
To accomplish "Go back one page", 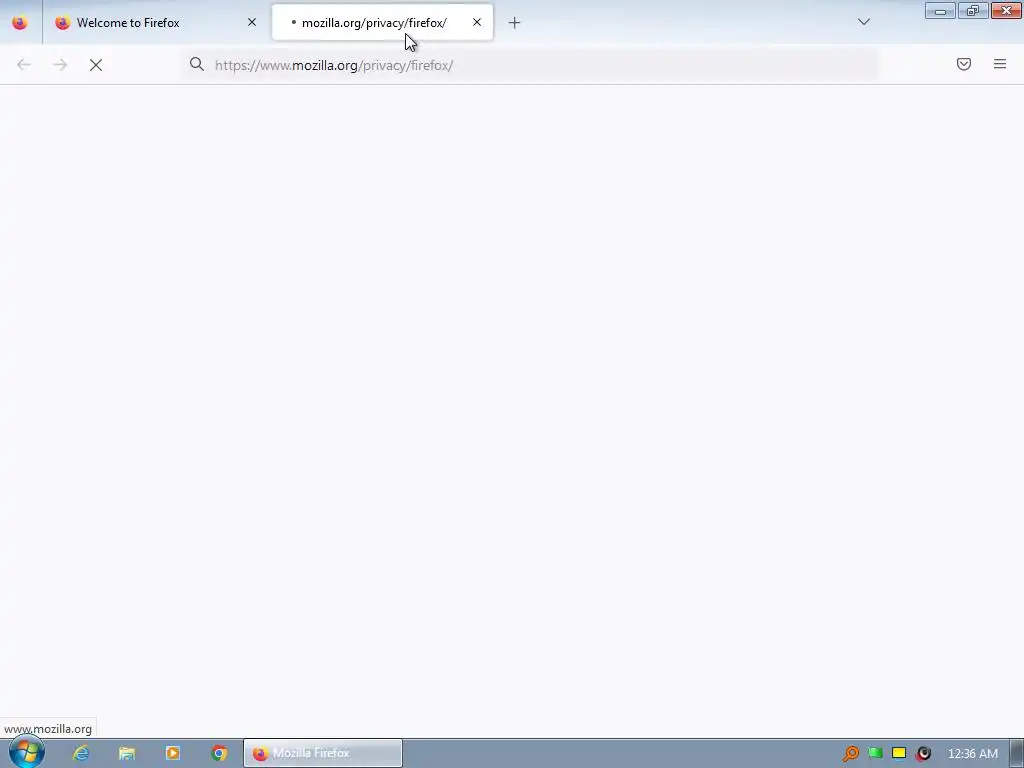I will pos(24,65).
